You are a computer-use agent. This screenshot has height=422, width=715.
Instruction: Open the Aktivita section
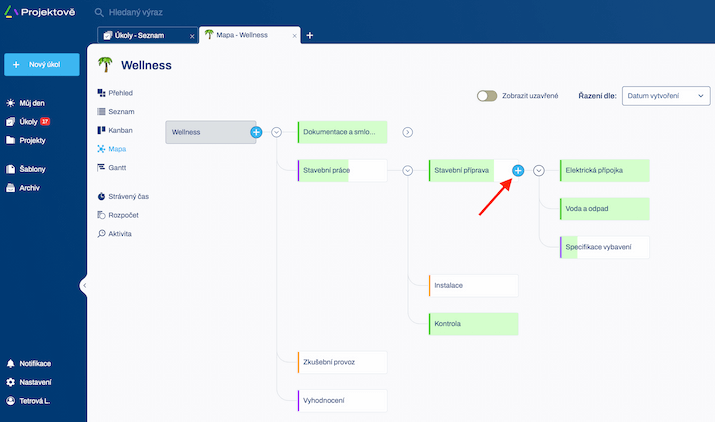click(x=114, y=234)
